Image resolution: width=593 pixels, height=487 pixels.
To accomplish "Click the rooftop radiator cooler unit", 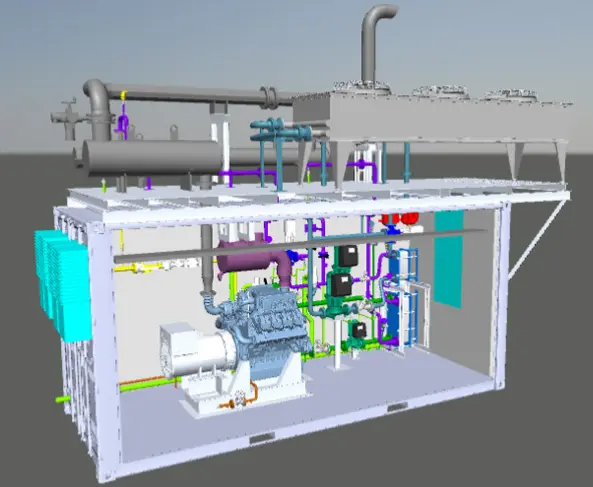I will coord(431,113).
